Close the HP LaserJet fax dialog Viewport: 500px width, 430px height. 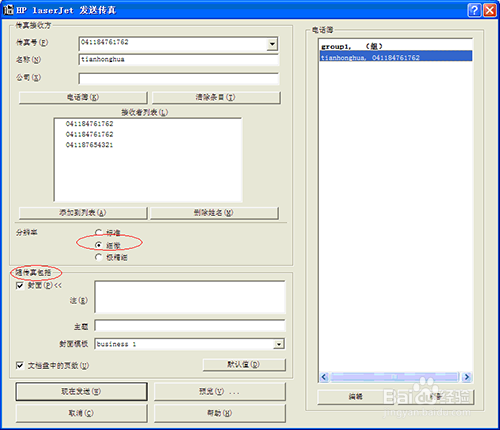[x=489, y=10]
